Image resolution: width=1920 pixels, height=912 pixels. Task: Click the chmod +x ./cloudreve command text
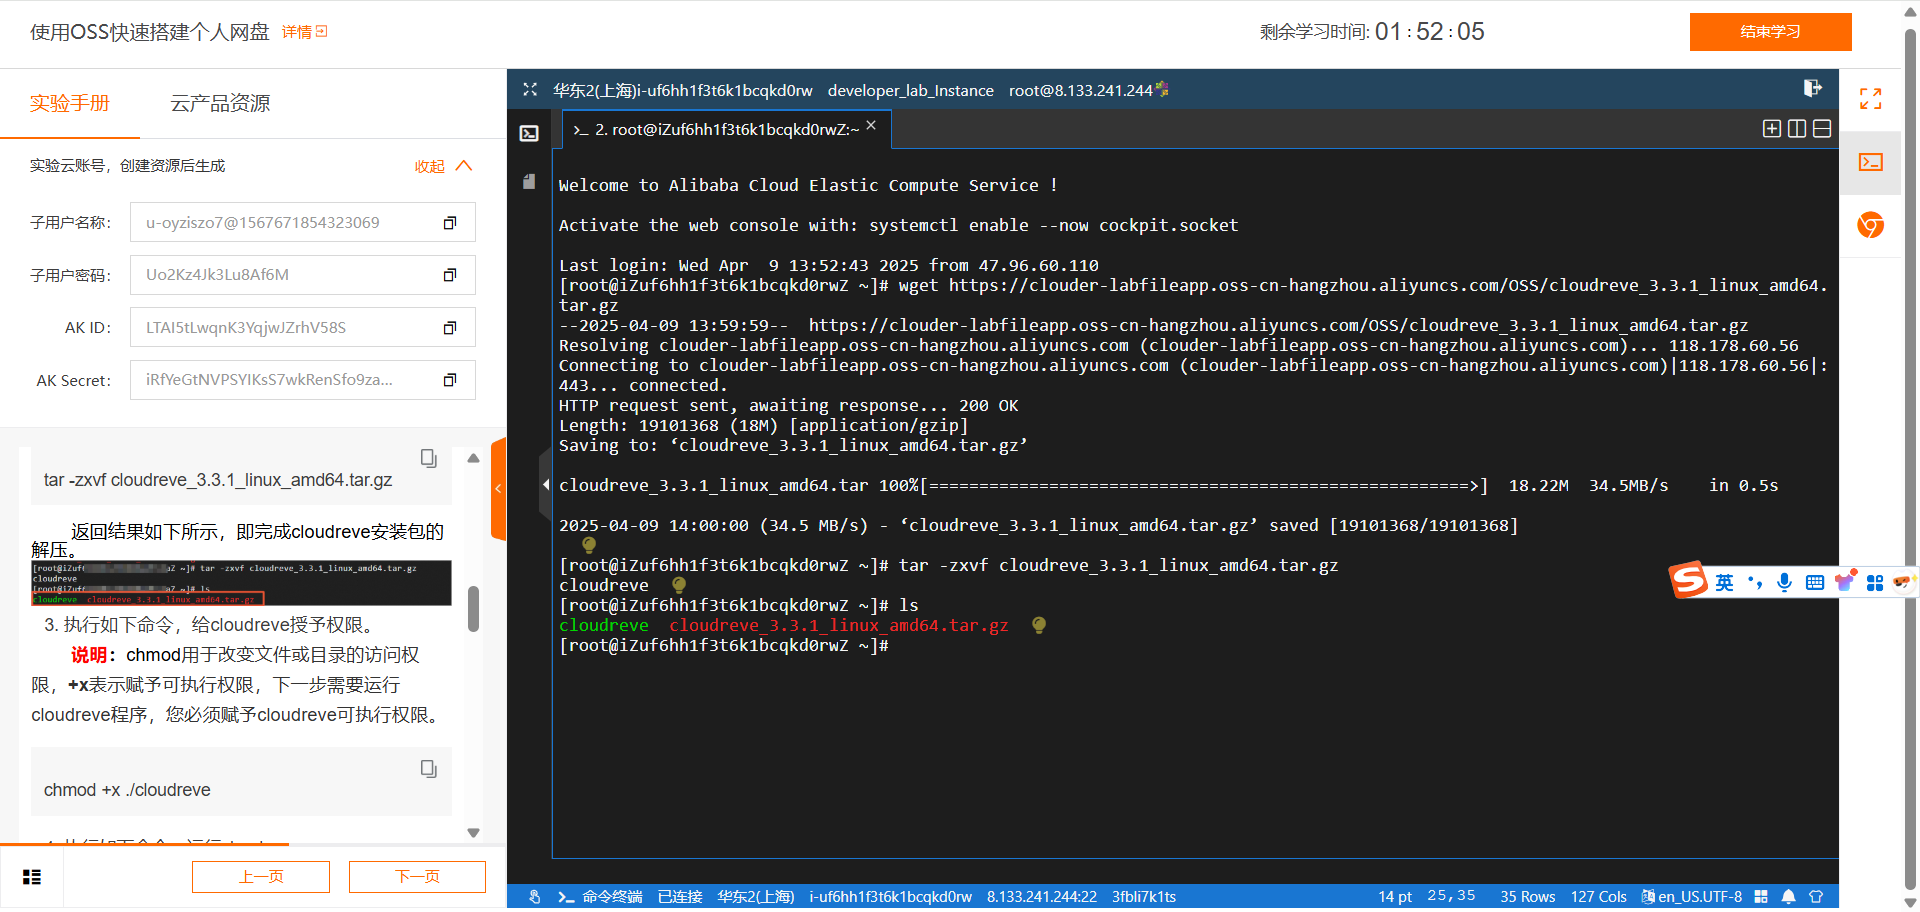point(127,790)
